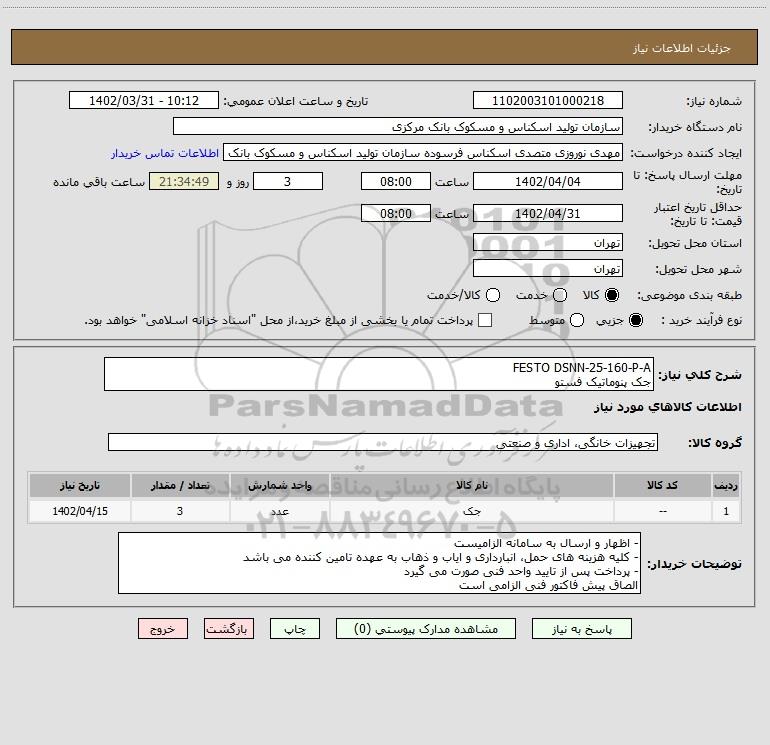Click the خروج exit button

163,629
